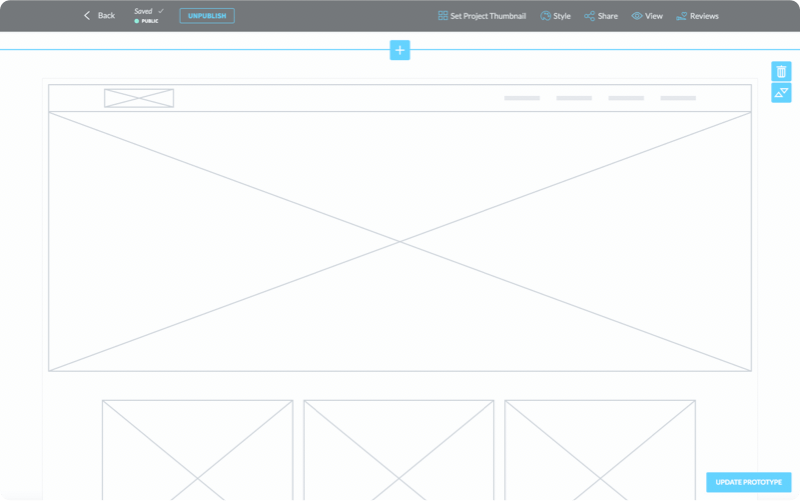Select the logo placeholder in wireframe header
The image size is (800, 501).
click(139, 98)
